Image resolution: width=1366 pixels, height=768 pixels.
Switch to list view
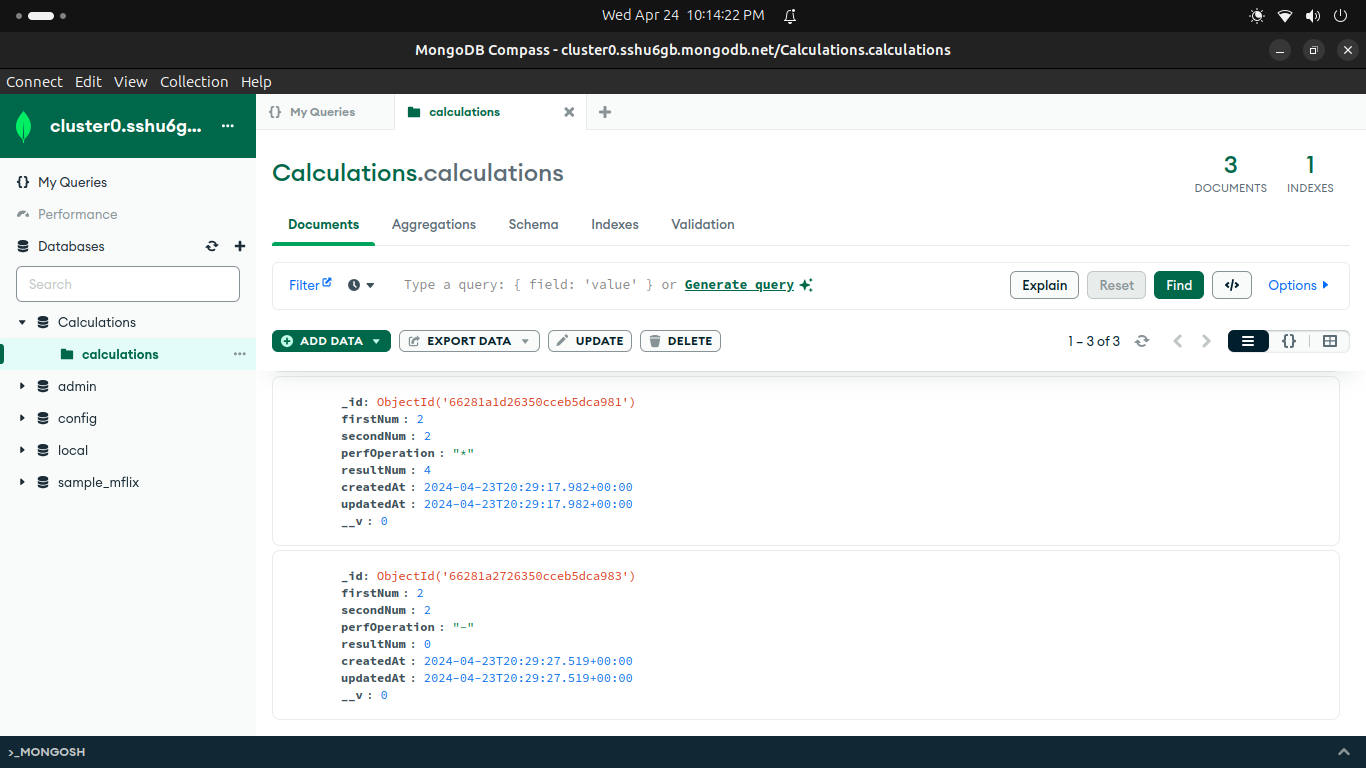click(x=1248, y=341)
